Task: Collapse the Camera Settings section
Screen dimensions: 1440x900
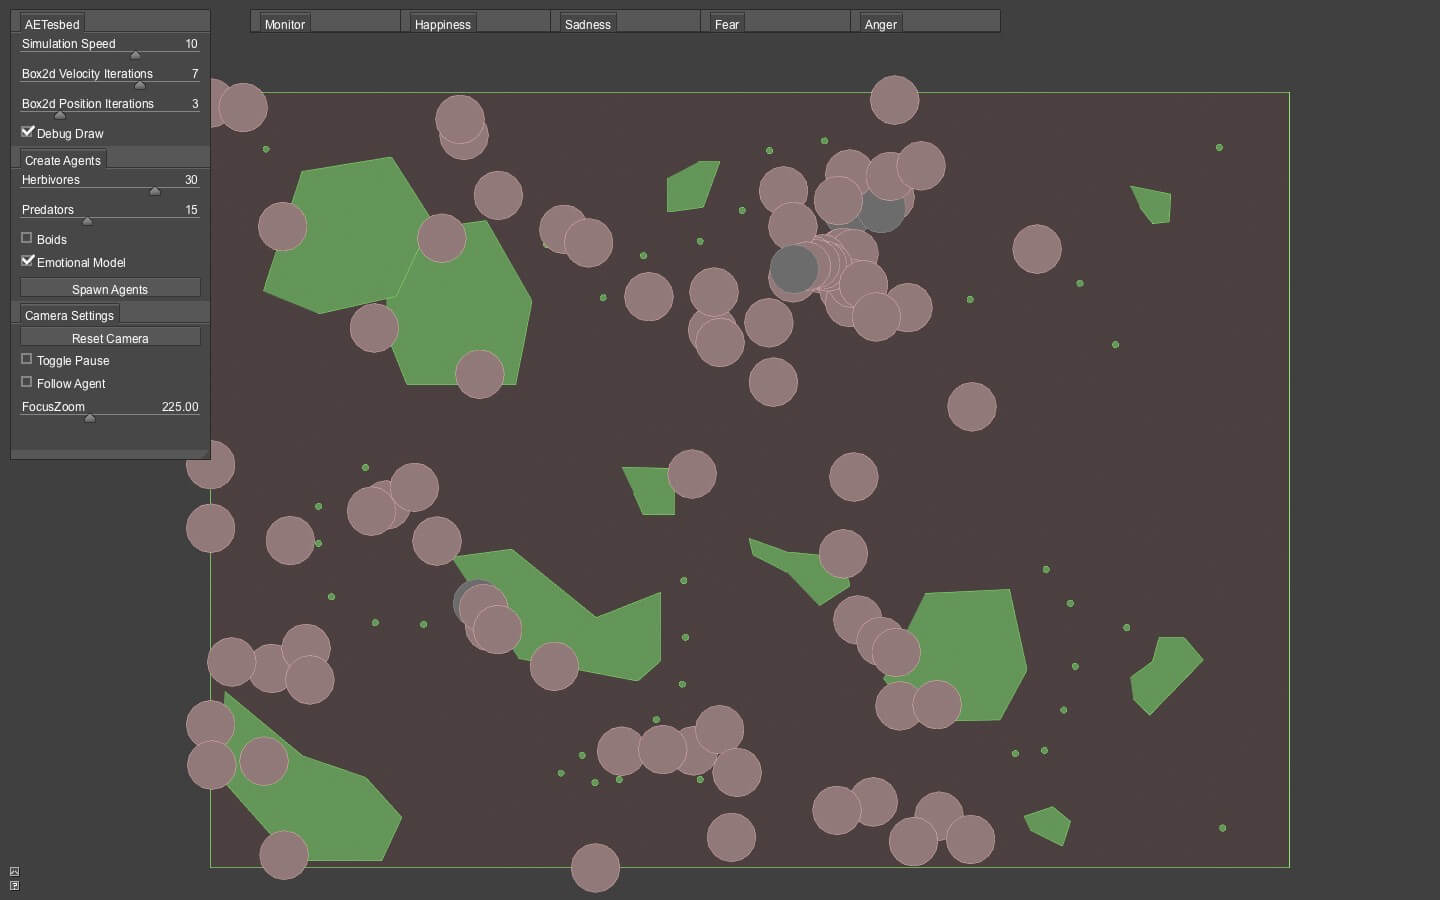Action: pos(69,315)
